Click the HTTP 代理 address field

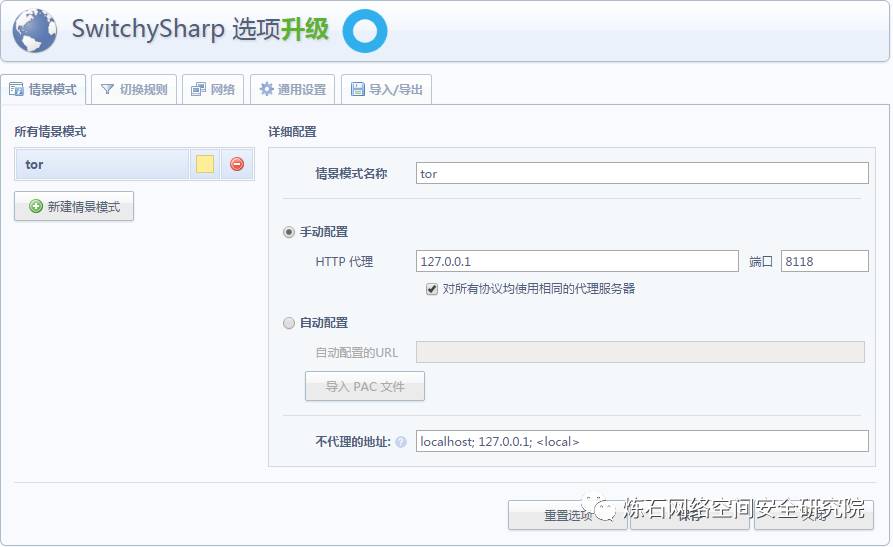[577, 261]
